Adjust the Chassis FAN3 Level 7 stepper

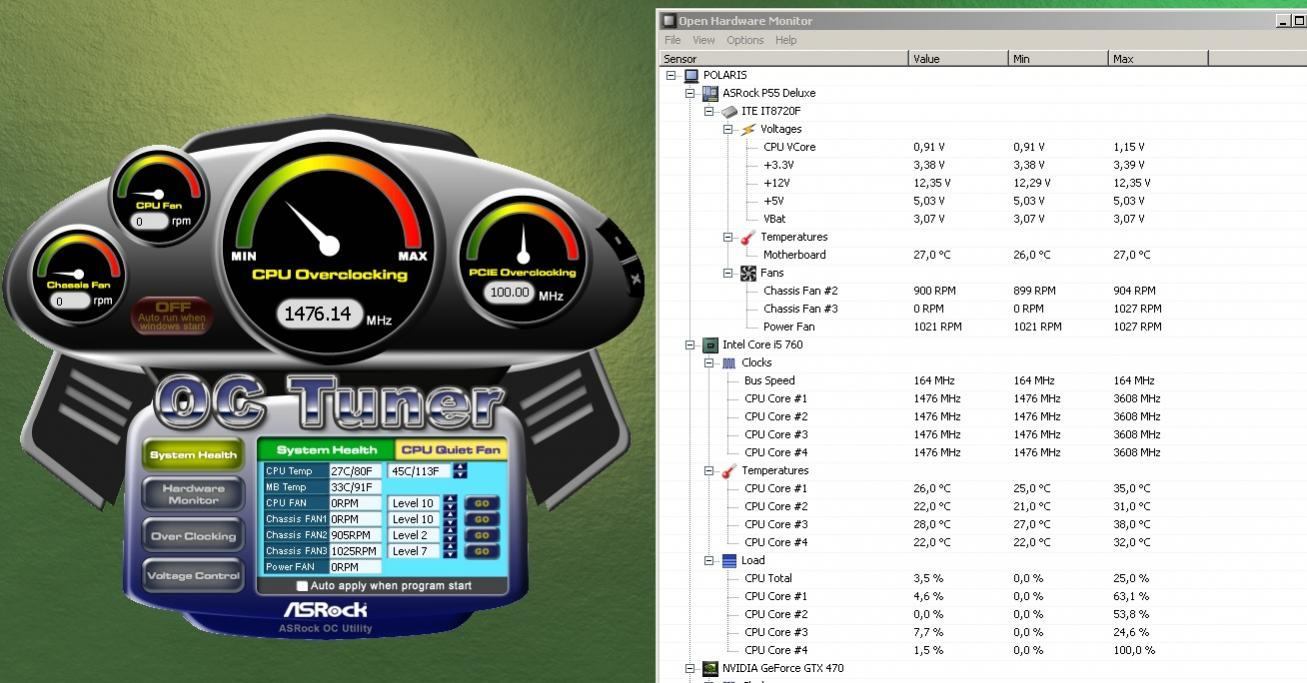451,551
